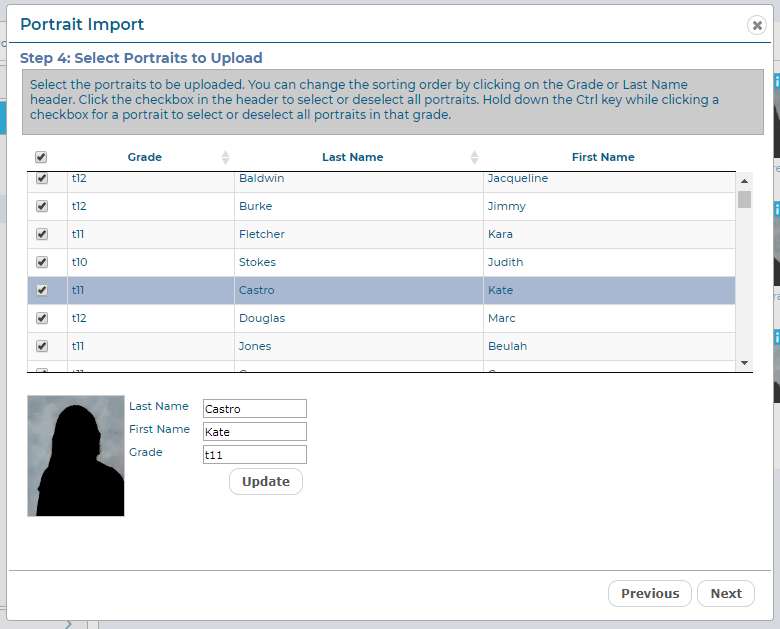The image size is (780, 629).
Task: Click the Judith first name cell
Action: [x=609, y=262]
